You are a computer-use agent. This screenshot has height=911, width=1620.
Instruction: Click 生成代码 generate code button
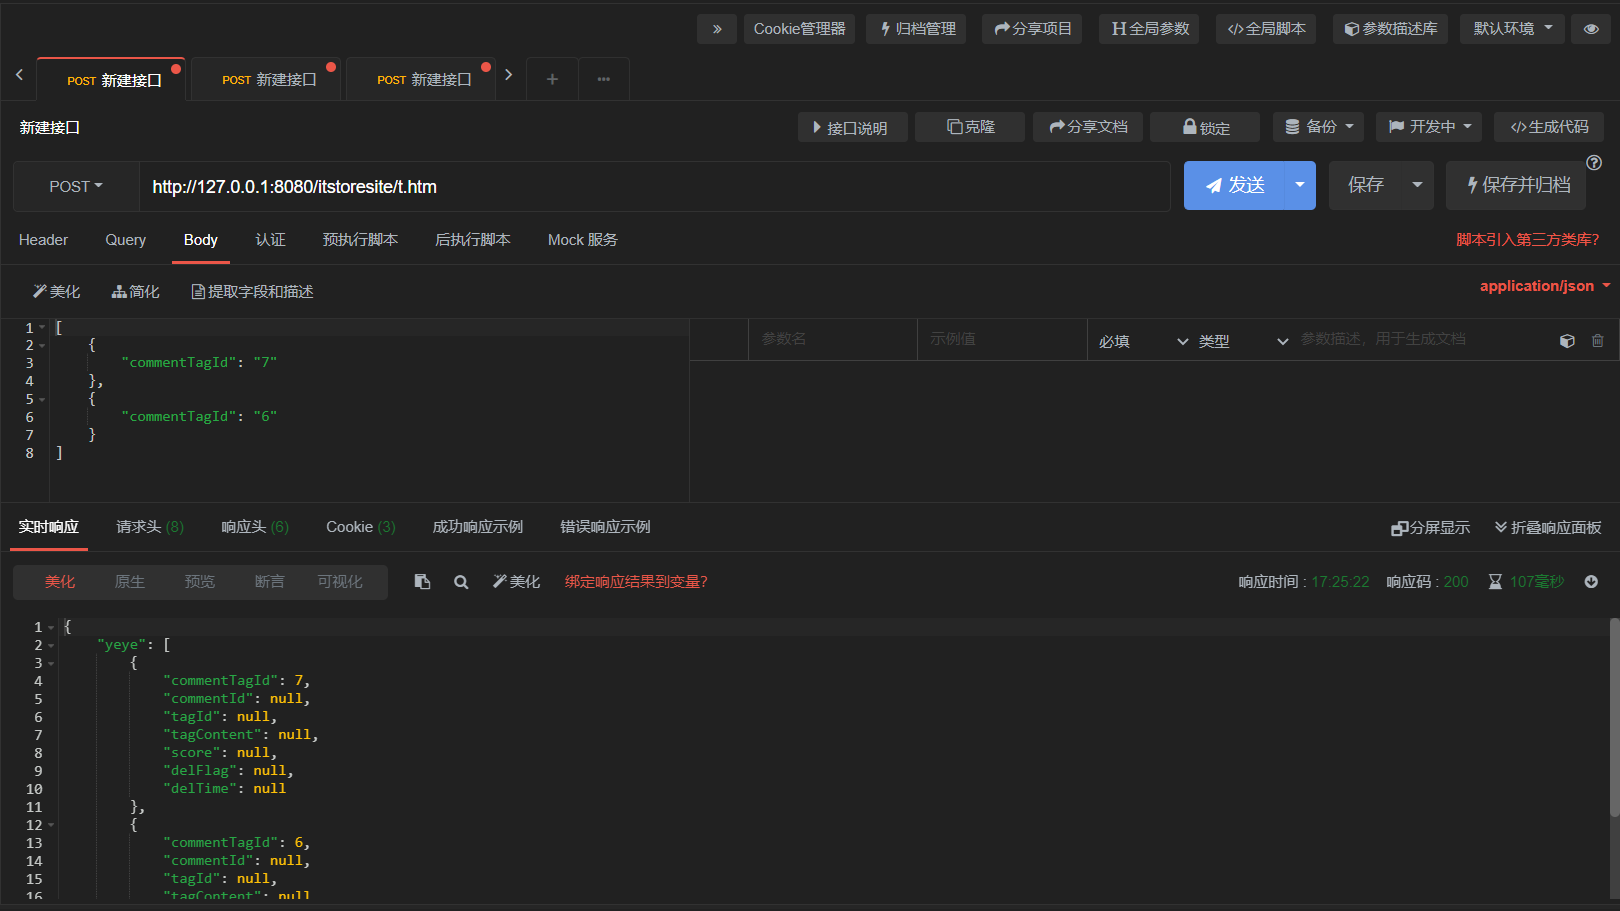coord(1549,127)
